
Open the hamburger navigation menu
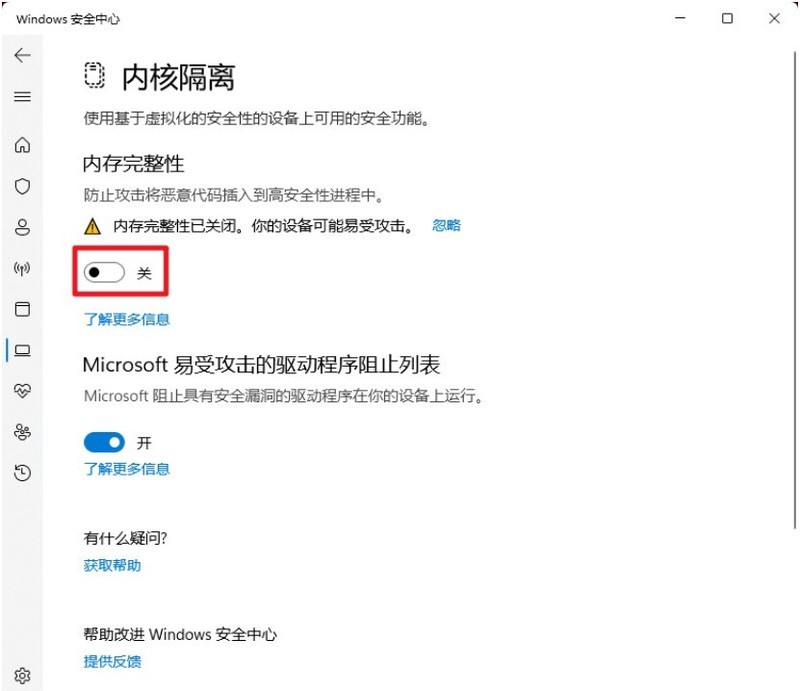click(x=22, y=96)
